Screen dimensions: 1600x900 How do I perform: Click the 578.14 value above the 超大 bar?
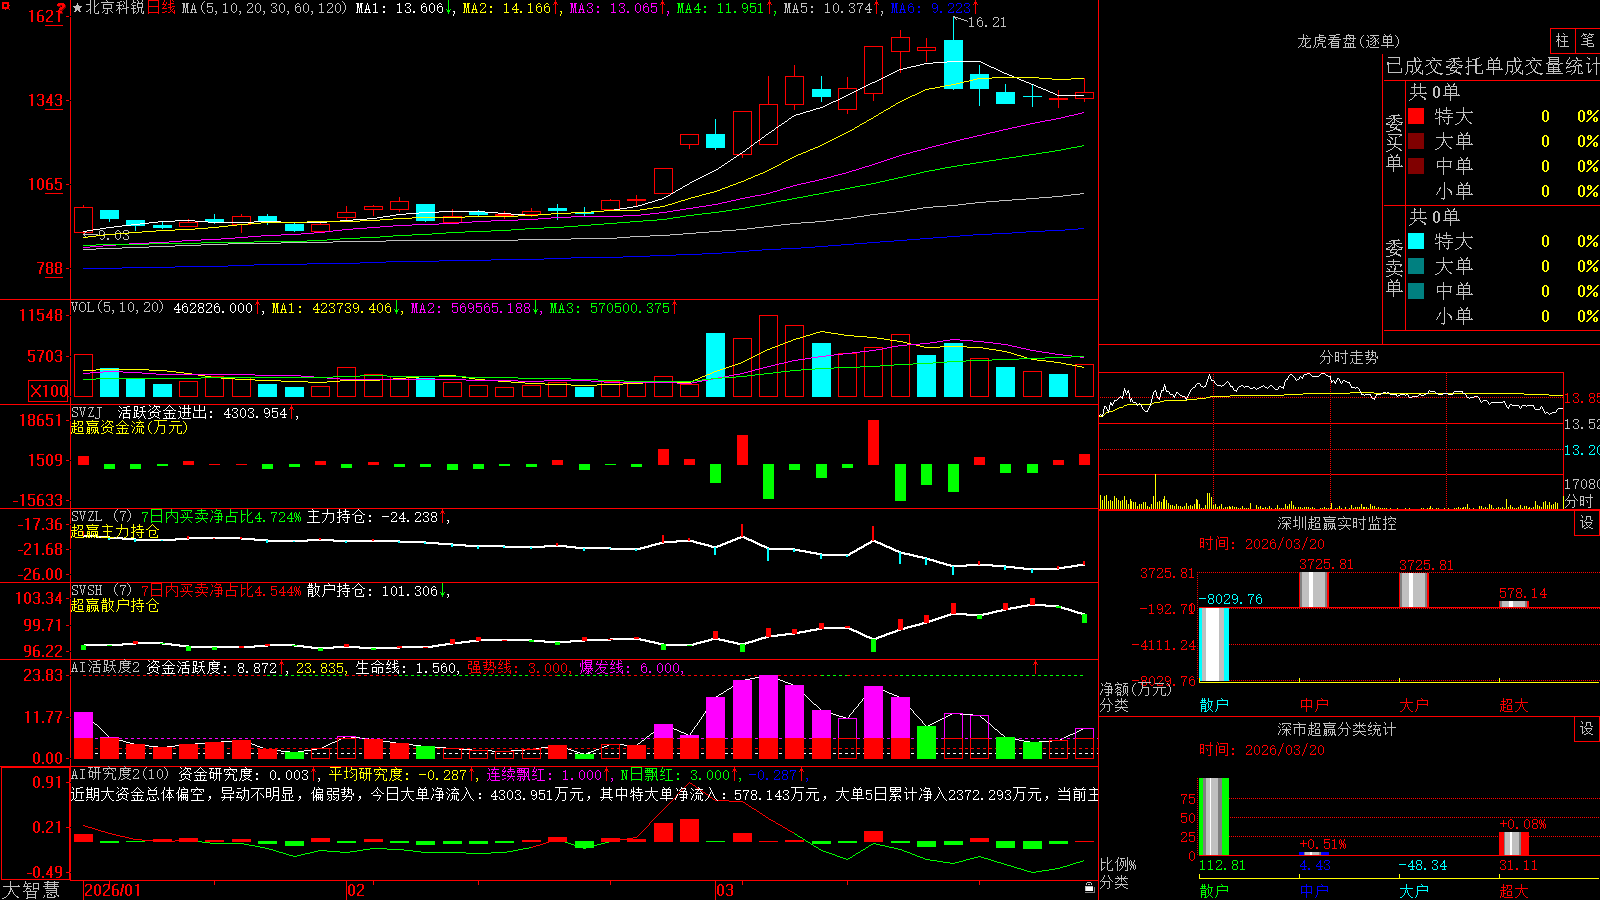click(x=1523, y=593)
